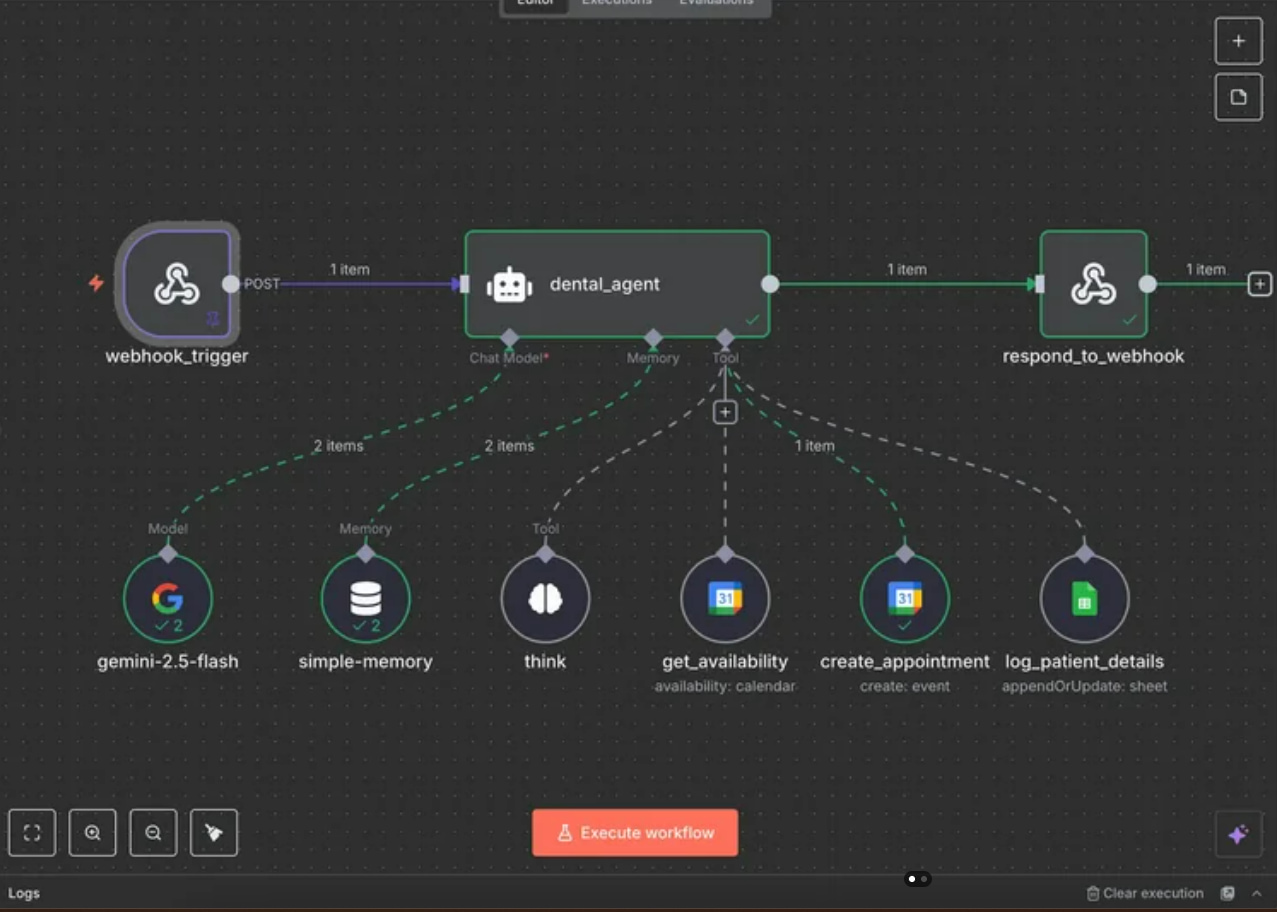
Task: Pop out the Logs panel
Action: 1228,893
